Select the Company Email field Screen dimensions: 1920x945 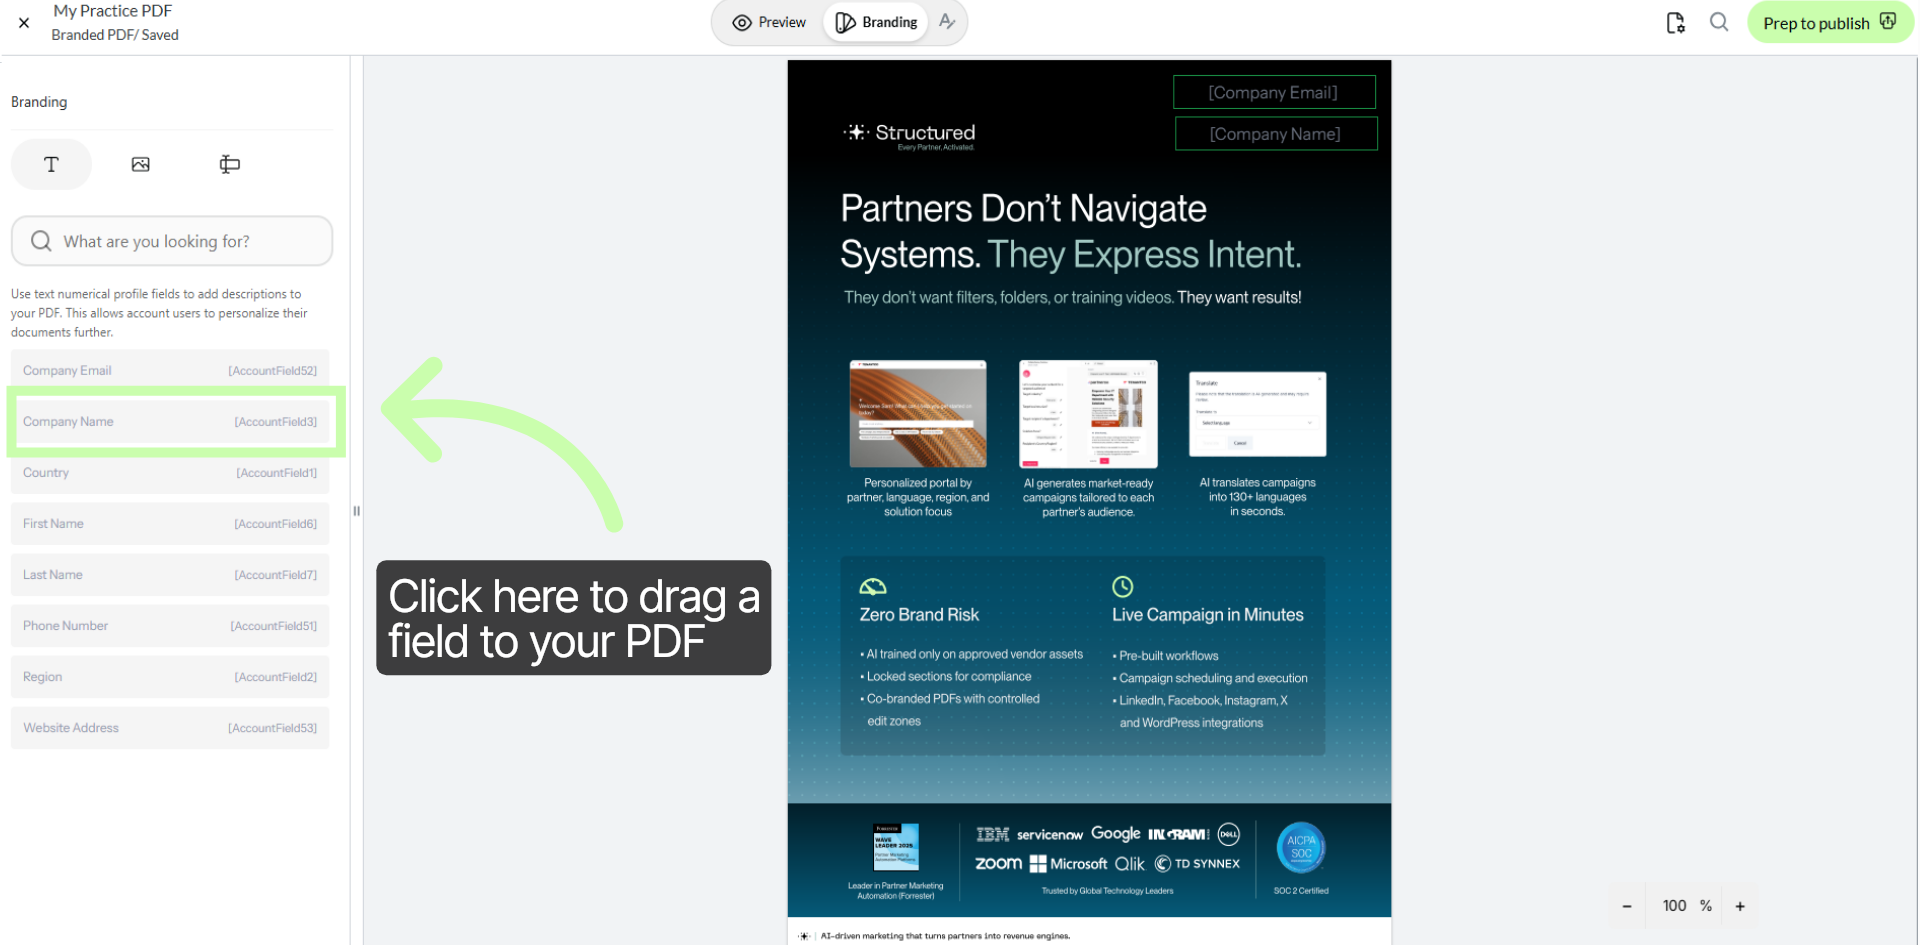coord(170,370)
